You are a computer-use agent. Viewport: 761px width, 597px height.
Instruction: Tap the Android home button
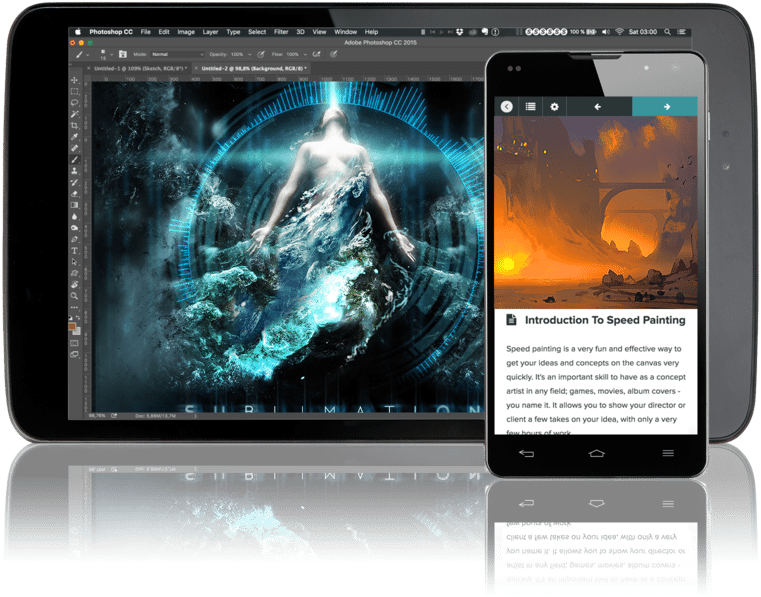point(596,453)
